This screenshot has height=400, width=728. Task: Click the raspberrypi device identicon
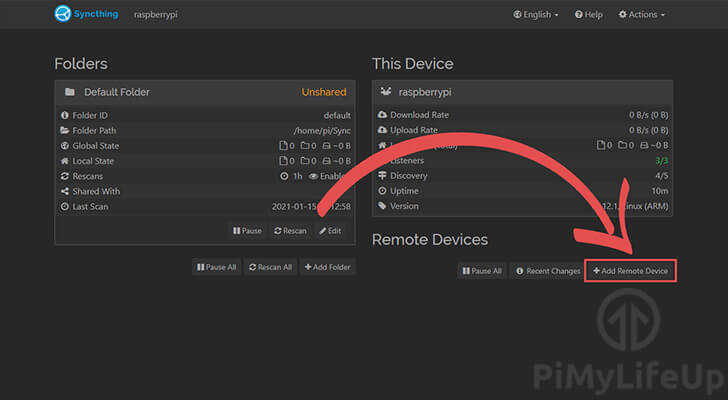click(386, 91)
